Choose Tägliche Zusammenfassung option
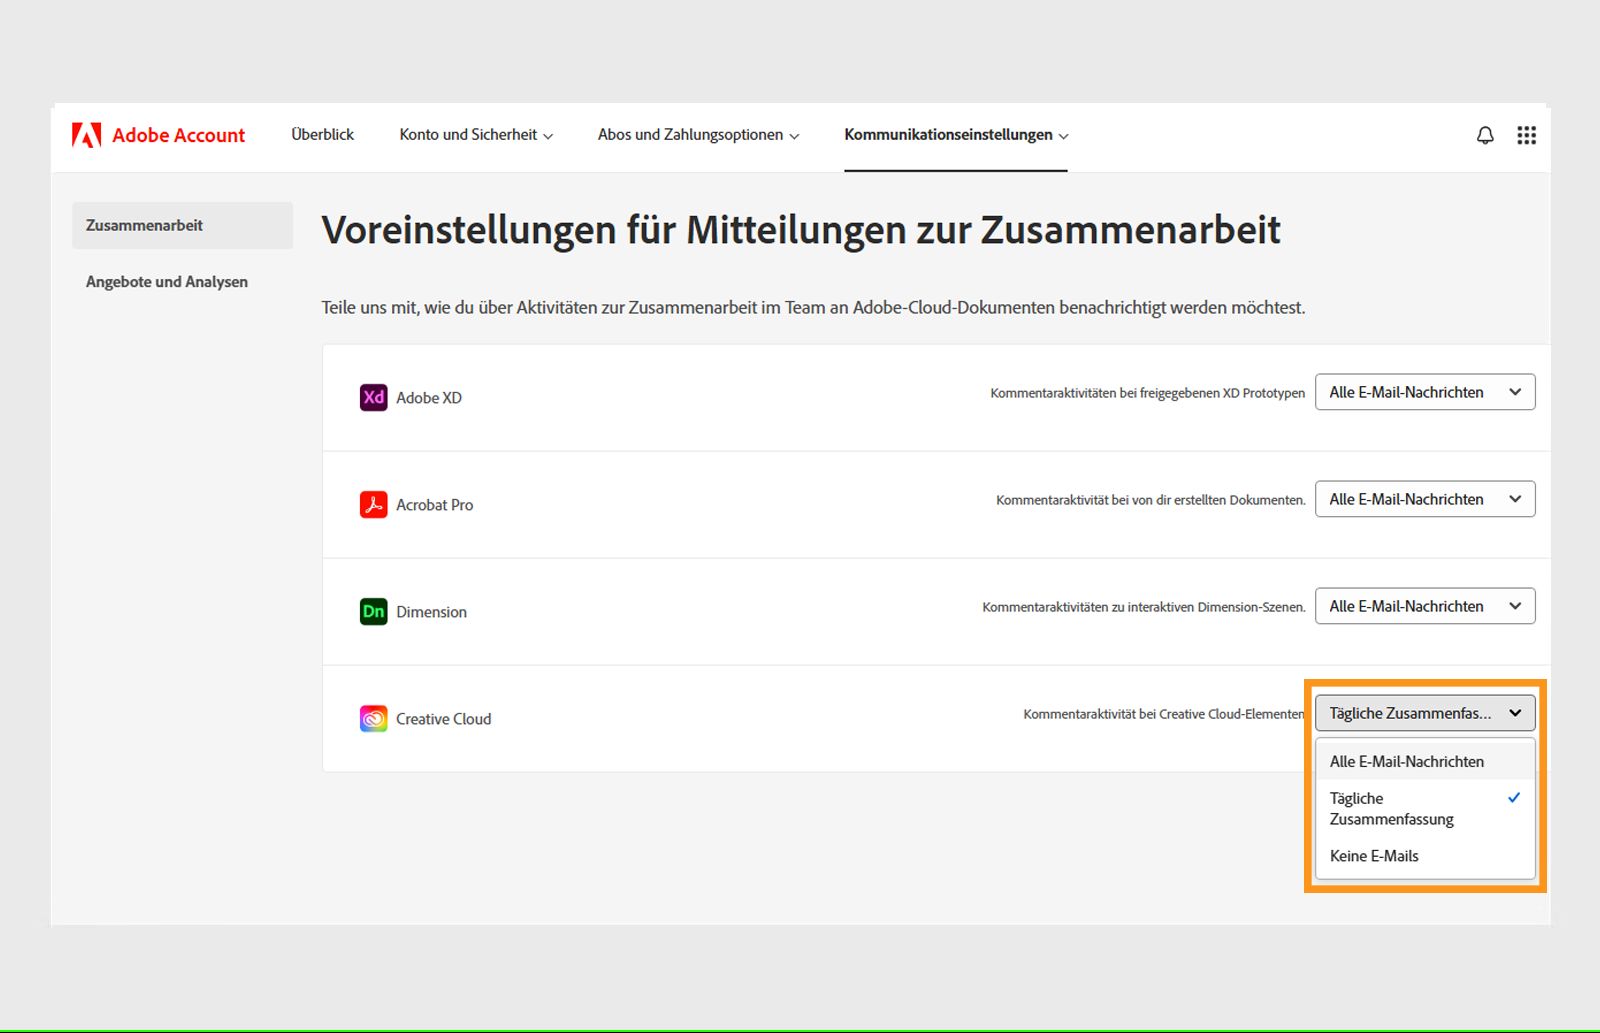 pos(1425,808)
